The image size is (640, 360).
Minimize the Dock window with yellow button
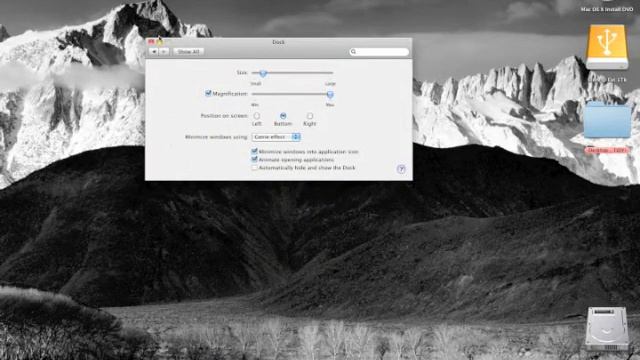[160, 42]
